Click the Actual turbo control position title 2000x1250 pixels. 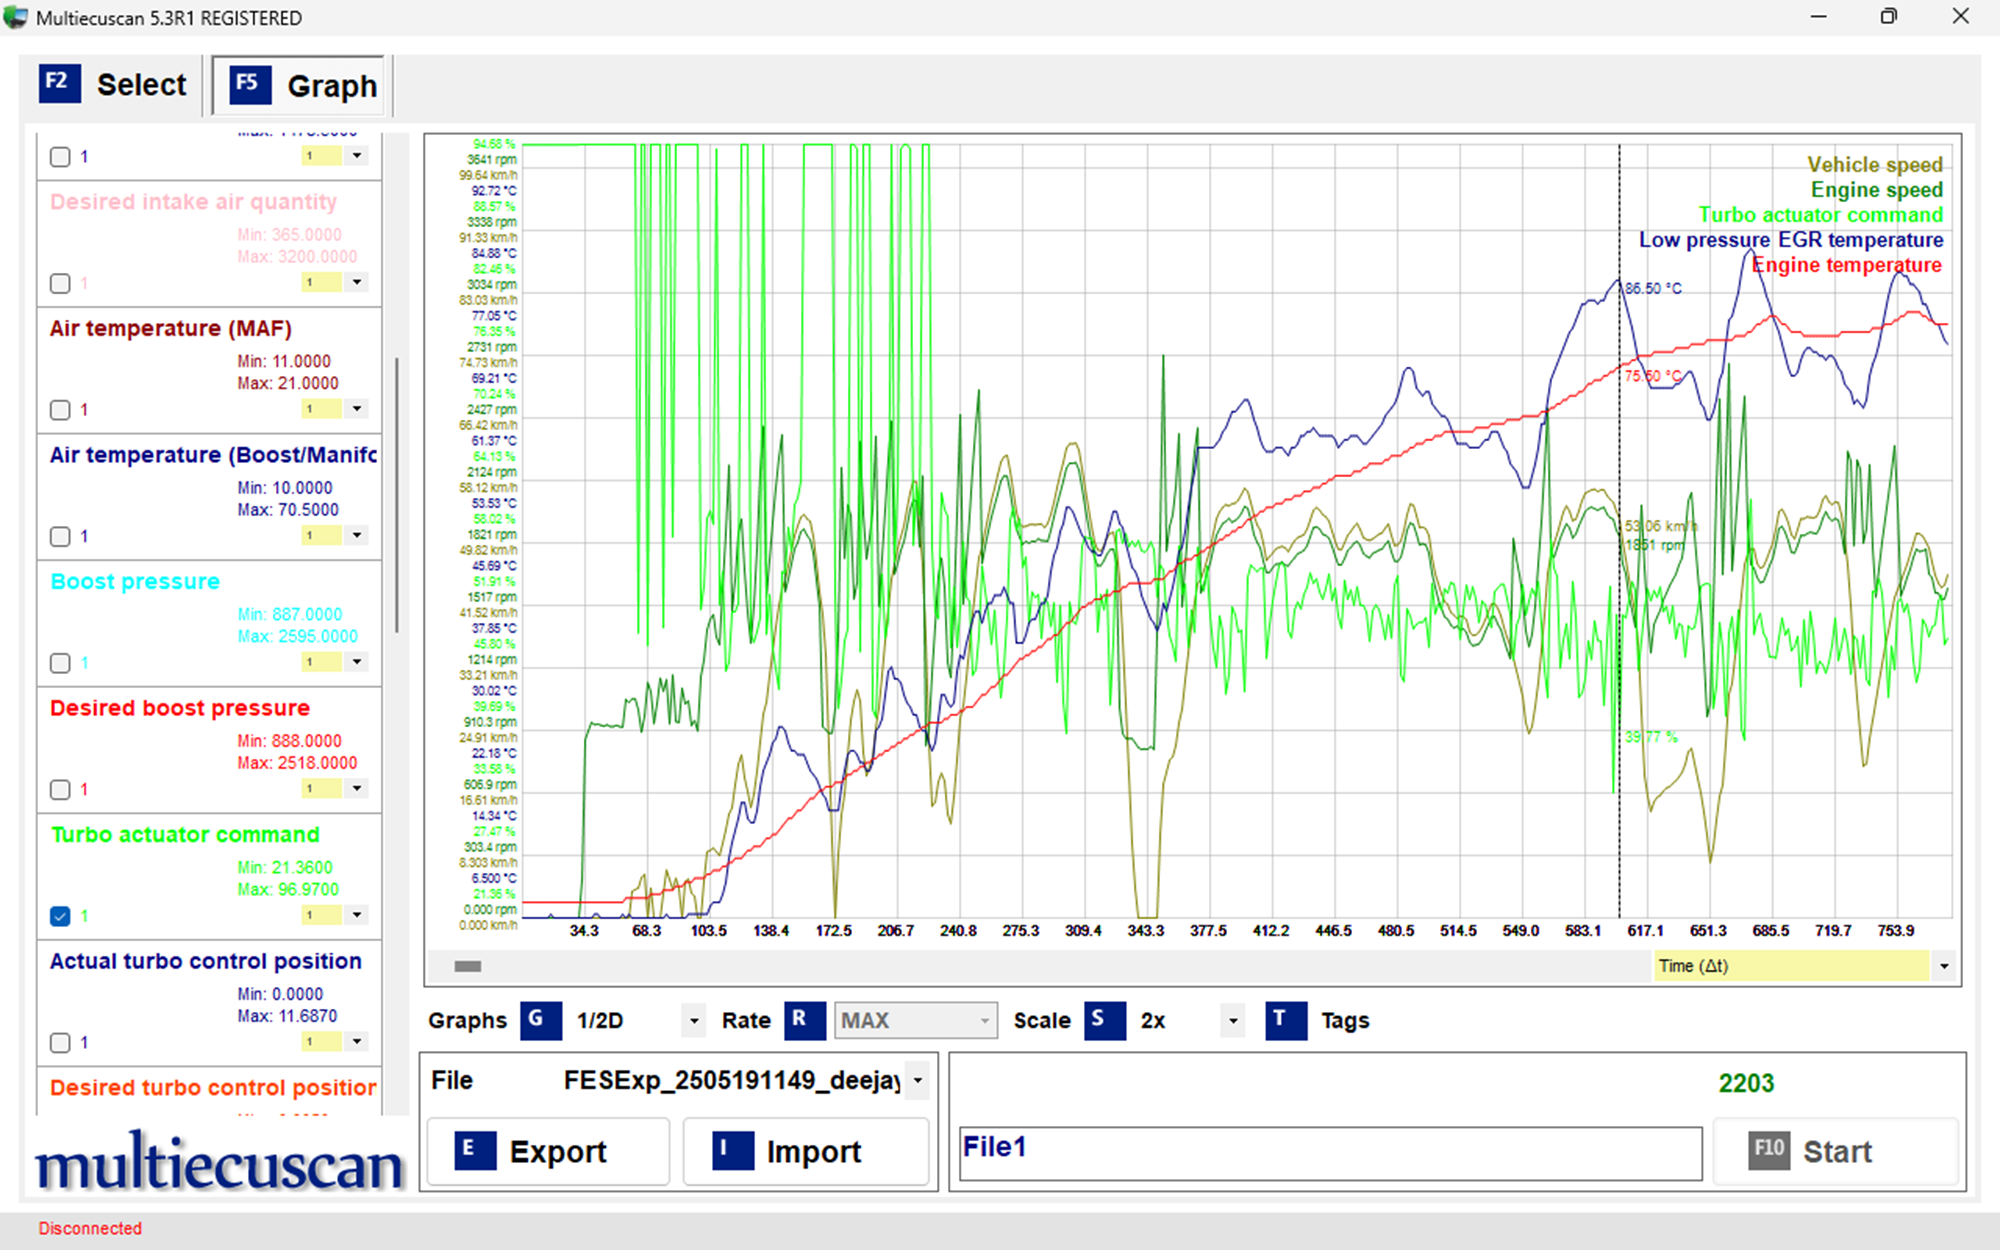coord(205,961)
